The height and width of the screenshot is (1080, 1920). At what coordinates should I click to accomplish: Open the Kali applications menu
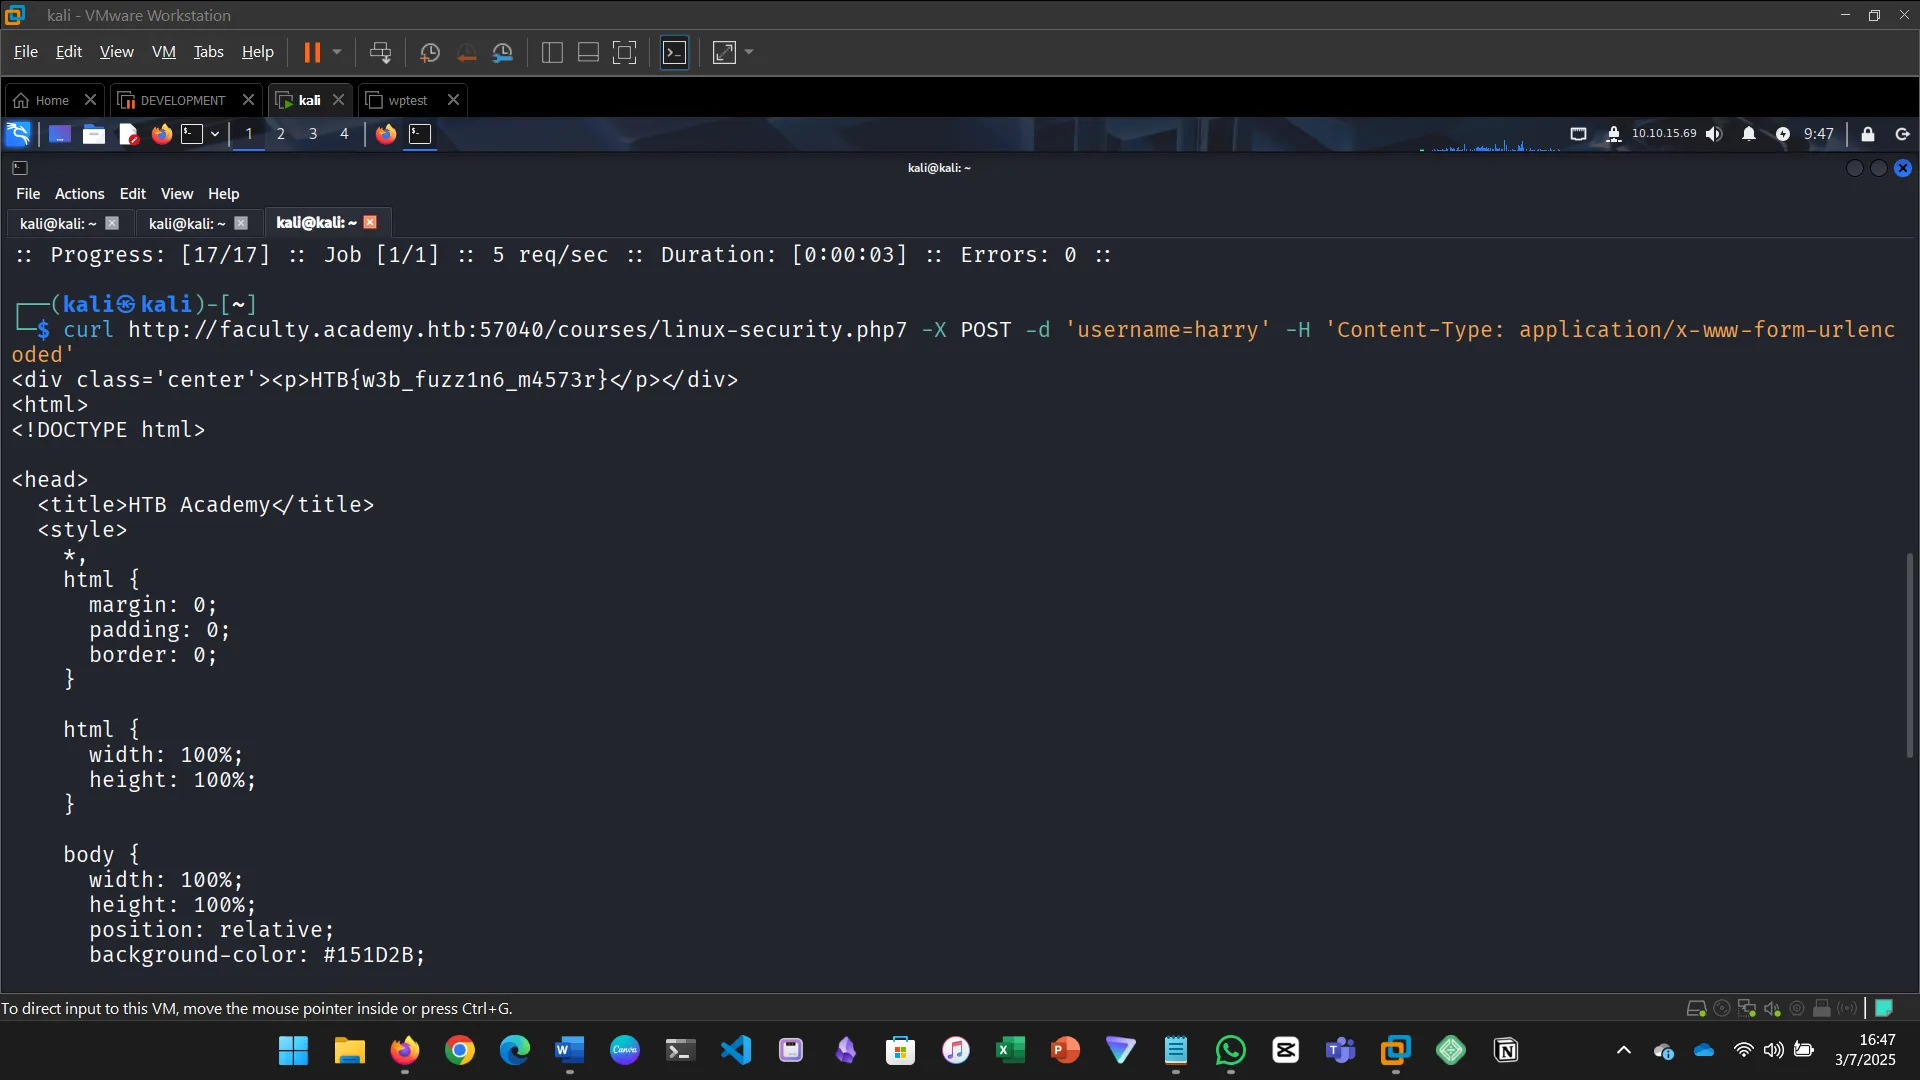(x=18, y=134)
